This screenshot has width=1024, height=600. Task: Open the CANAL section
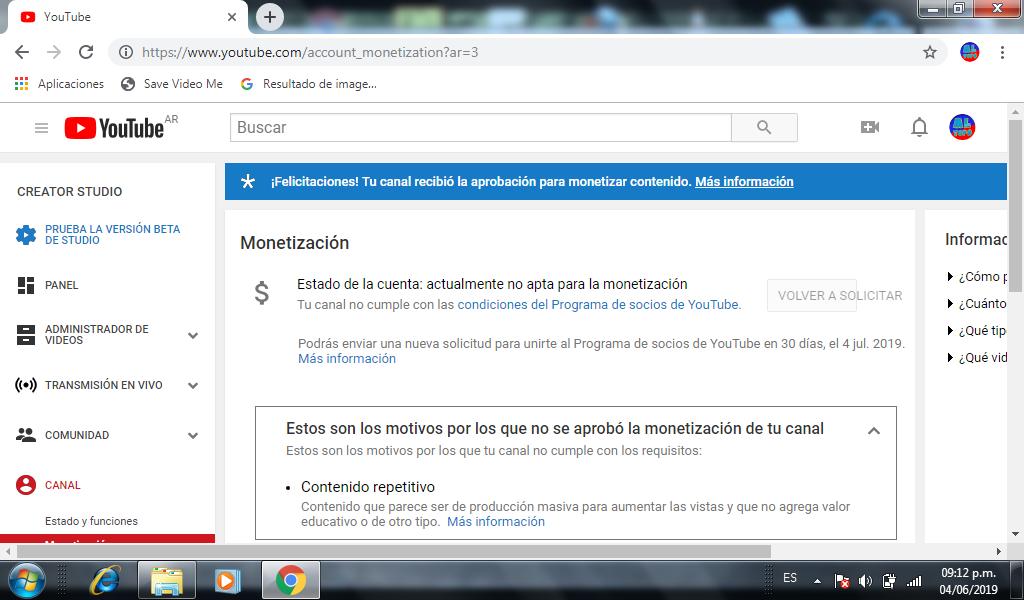(x=63, y=485)
